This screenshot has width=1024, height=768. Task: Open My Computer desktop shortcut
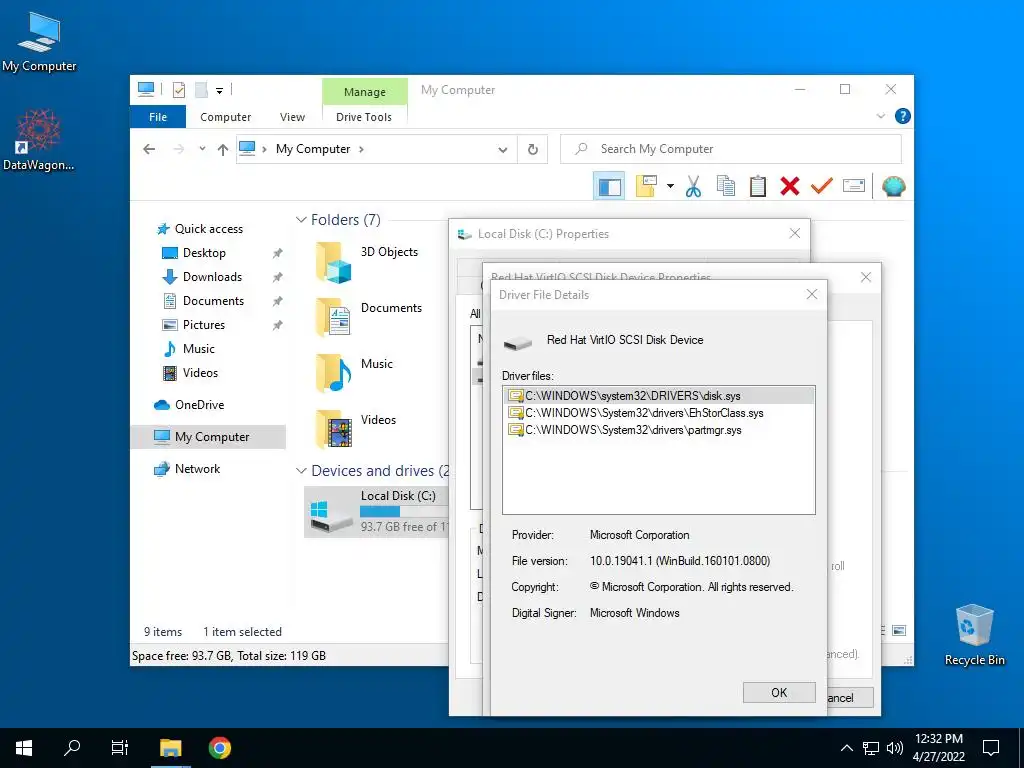point(39,42)
